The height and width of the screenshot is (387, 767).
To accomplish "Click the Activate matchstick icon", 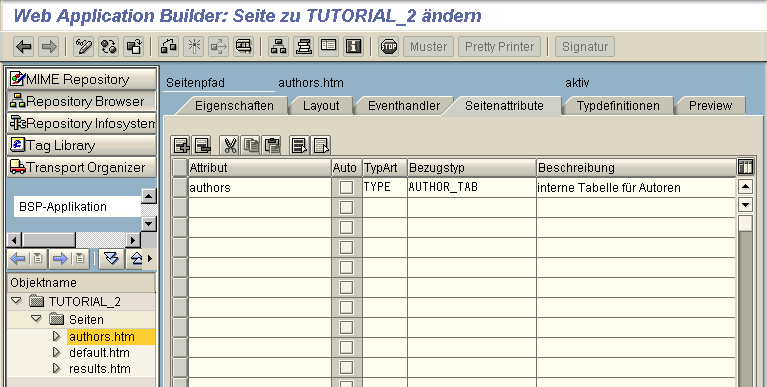I will tap(194, 47).
